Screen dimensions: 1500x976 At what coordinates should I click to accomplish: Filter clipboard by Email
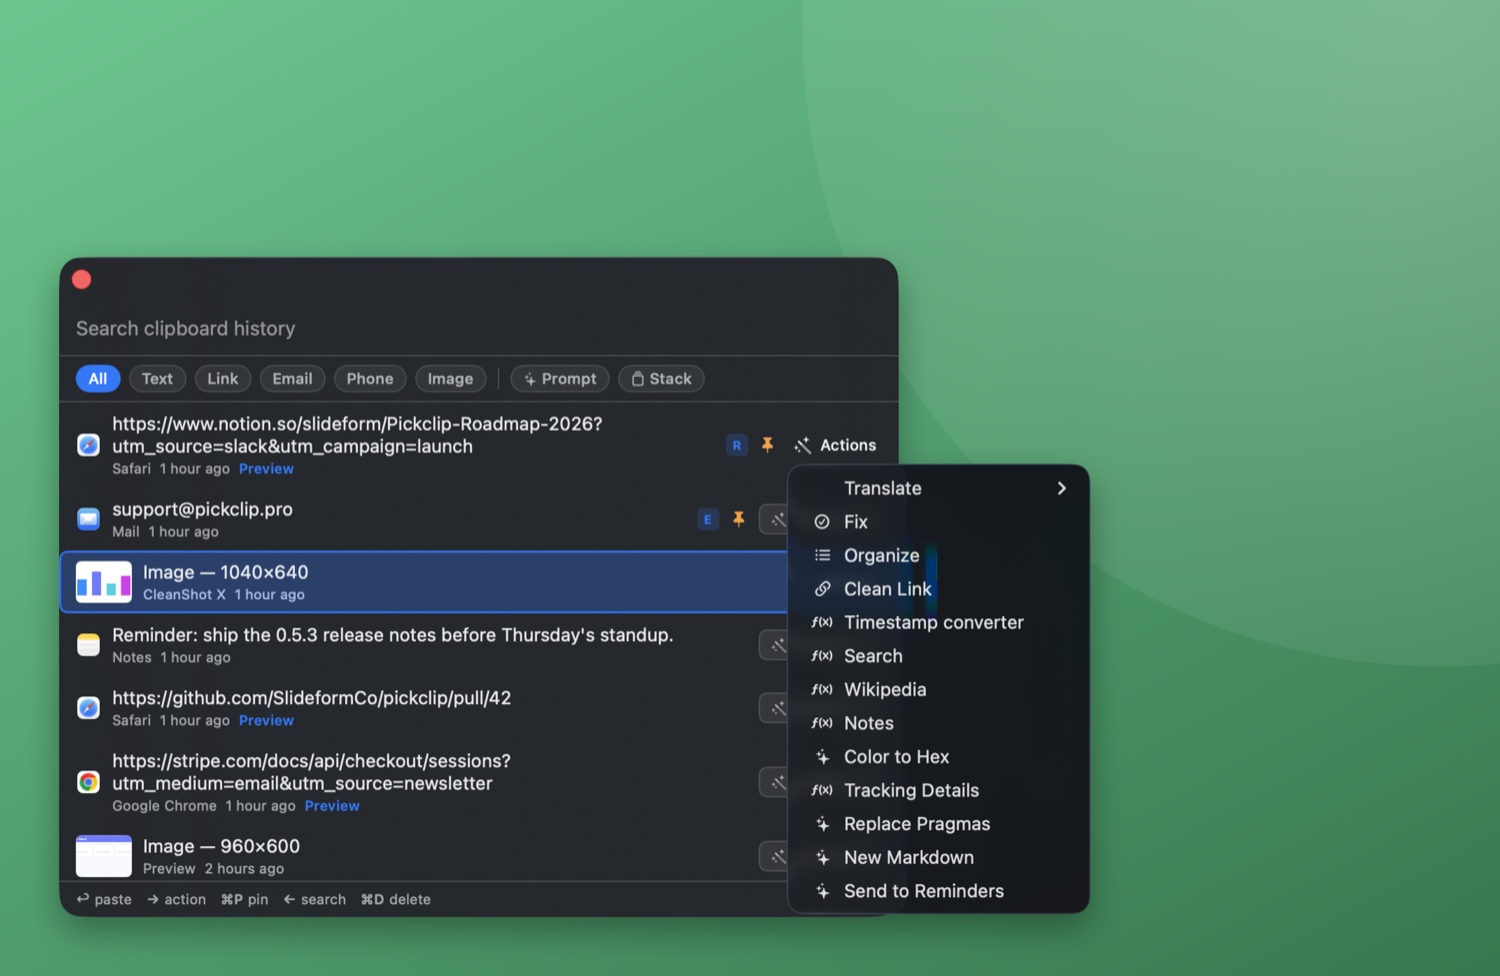coord(292,379)
